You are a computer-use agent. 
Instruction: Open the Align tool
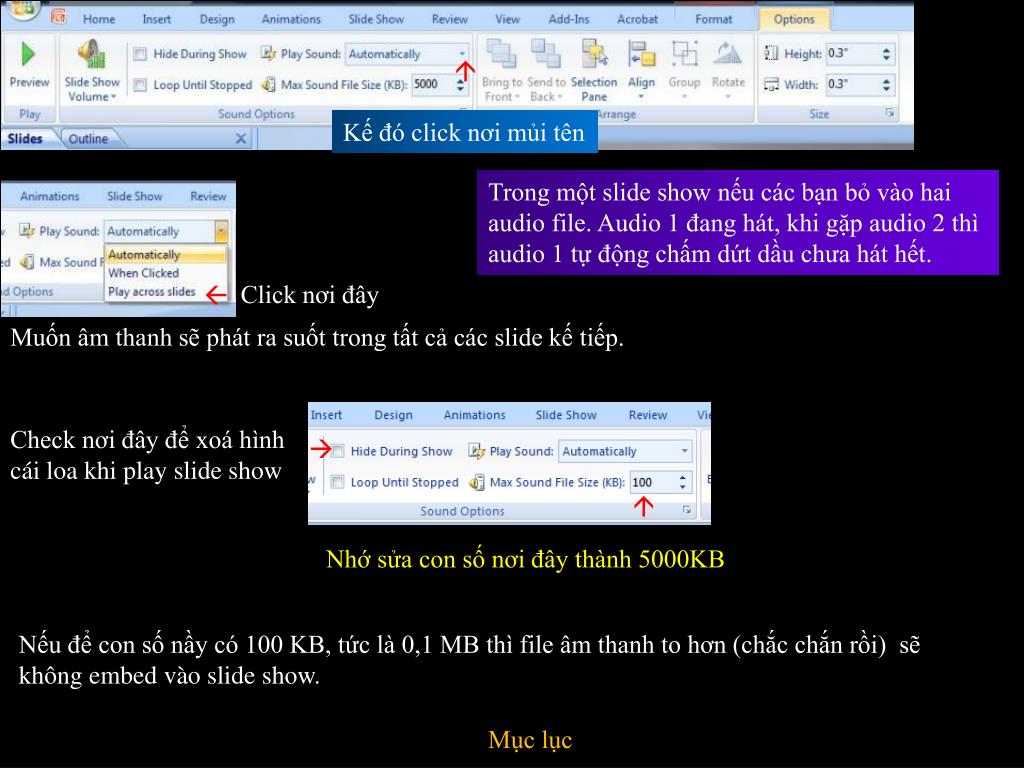(x=641, y=54)
